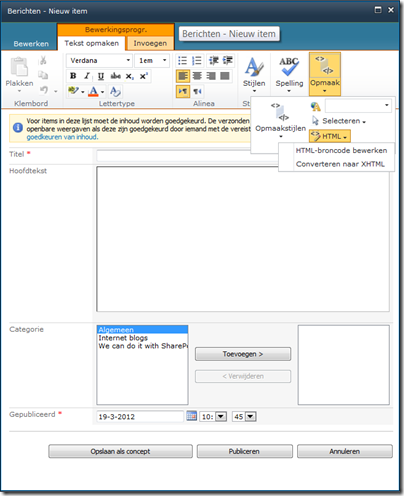Justify the text alignment

point(225,76)
